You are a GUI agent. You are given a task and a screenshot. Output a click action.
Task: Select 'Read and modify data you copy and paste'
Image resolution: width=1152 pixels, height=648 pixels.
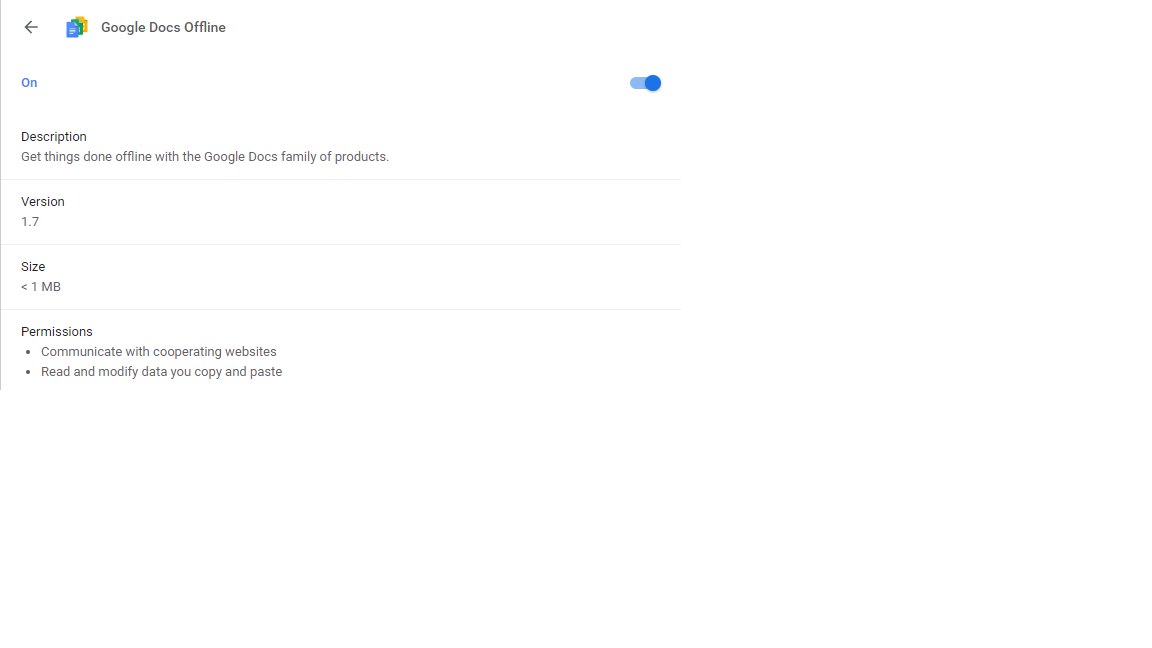point(162,372)
